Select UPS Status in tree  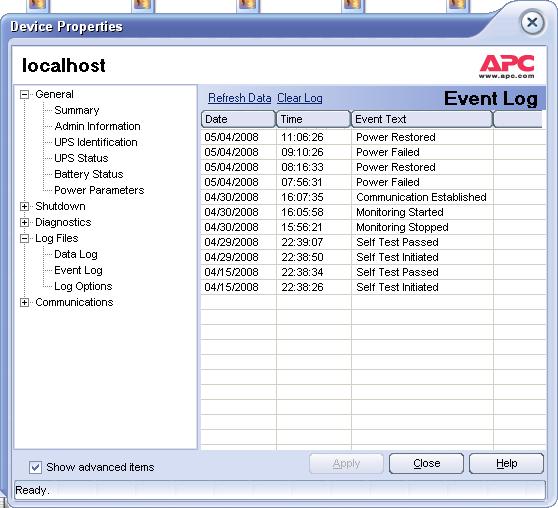[81, 158]
